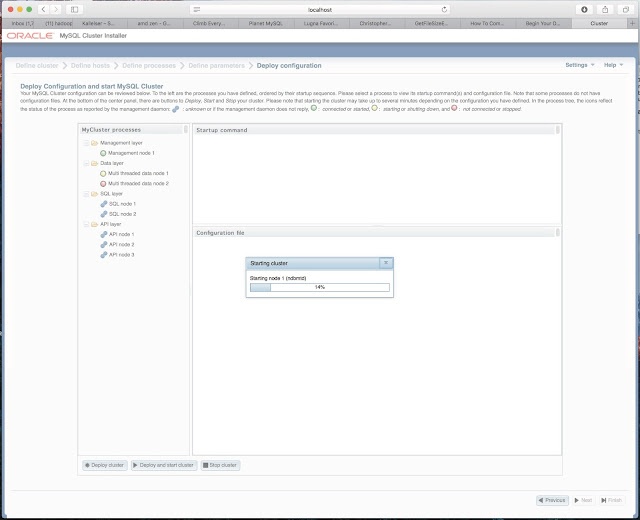Collapse the Management layer tree branch
This screenshot has height=520, width=640.
[86, 143]
